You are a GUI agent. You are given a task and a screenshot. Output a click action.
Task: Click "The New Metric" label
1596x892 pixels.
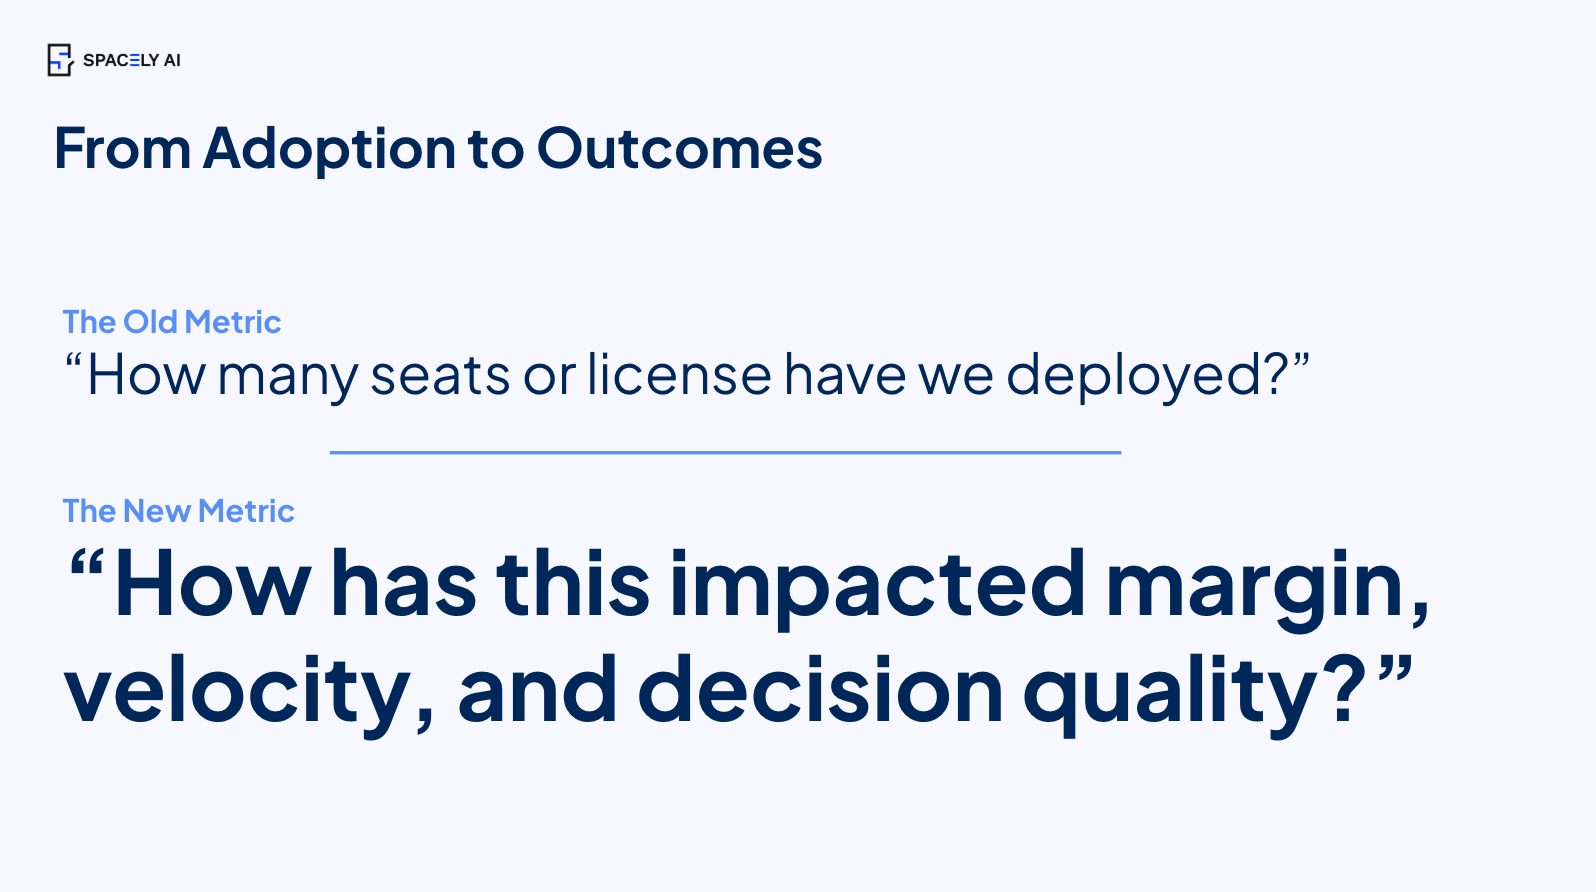pyautogui.click(x=178, y=511)
